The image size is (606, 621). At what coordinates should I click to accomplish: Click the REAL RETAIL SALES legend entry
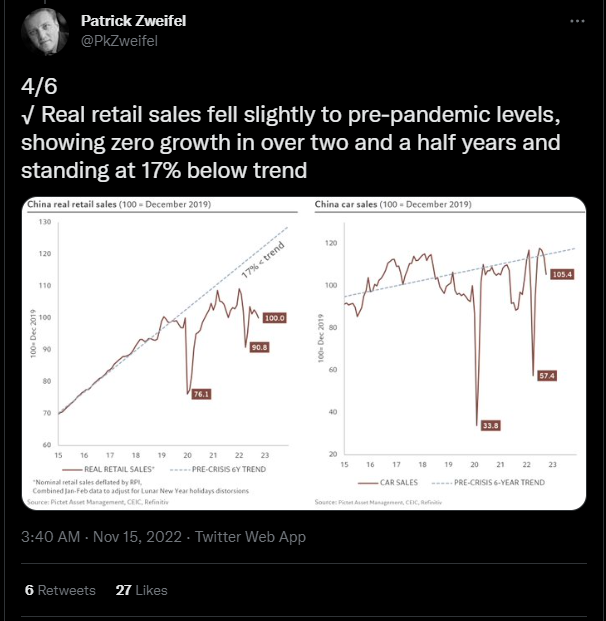point(109,469)
